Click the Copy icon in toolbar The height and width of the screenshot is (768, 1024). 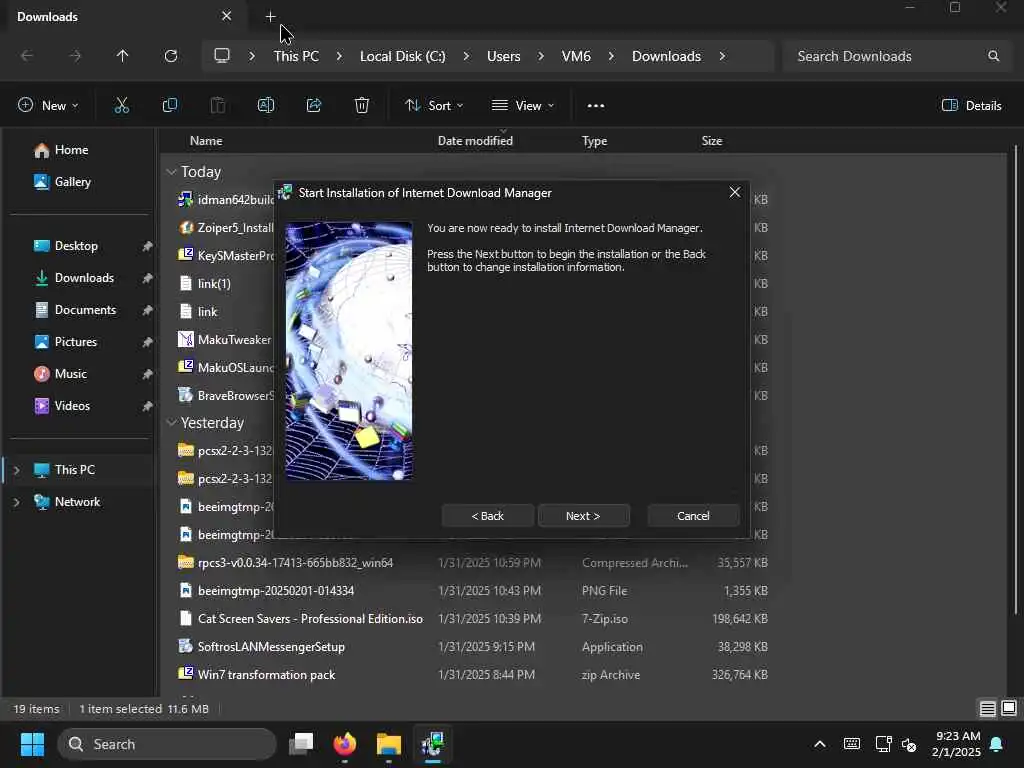coord(170,105)
